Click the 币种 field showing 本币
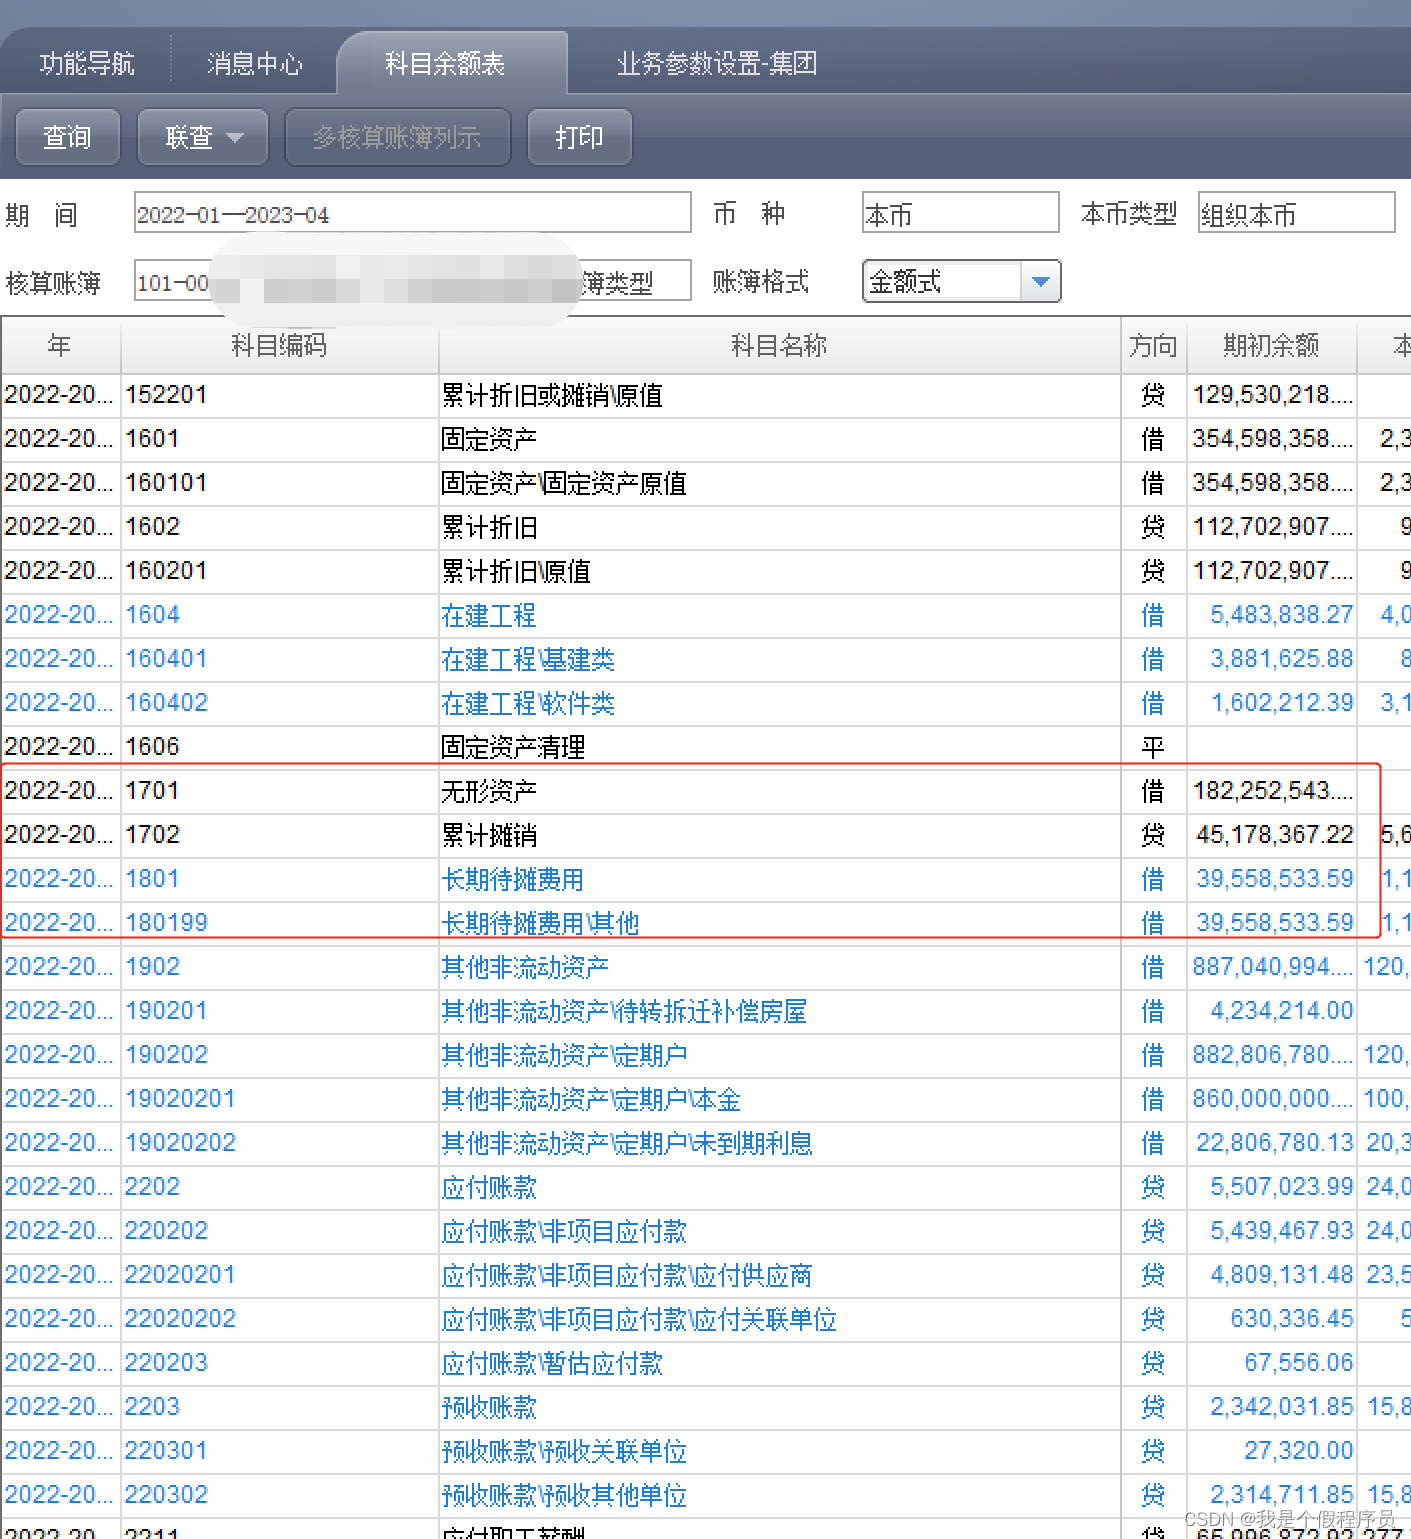Screen dimensions: 1411x1539 click(960, 213)
